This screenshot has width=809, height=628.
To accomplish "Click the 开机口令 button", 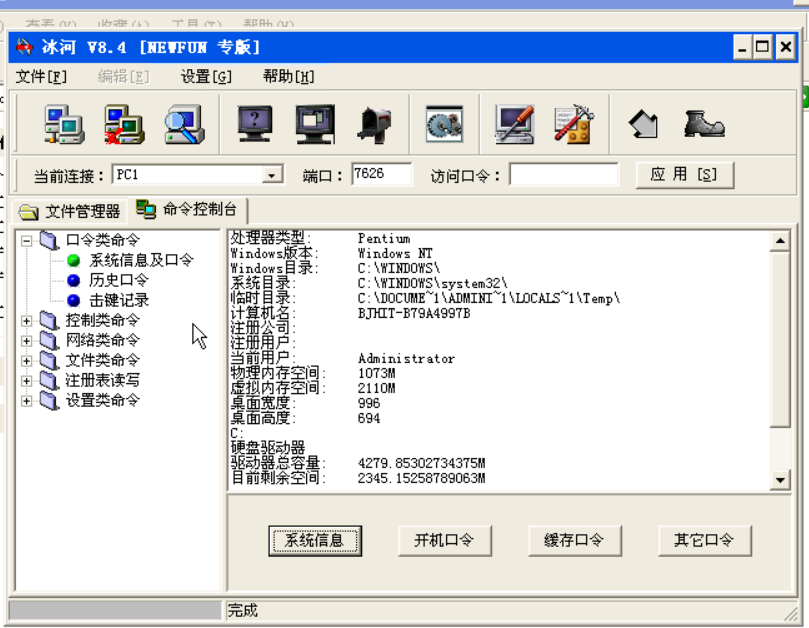I will click(444, 541).
